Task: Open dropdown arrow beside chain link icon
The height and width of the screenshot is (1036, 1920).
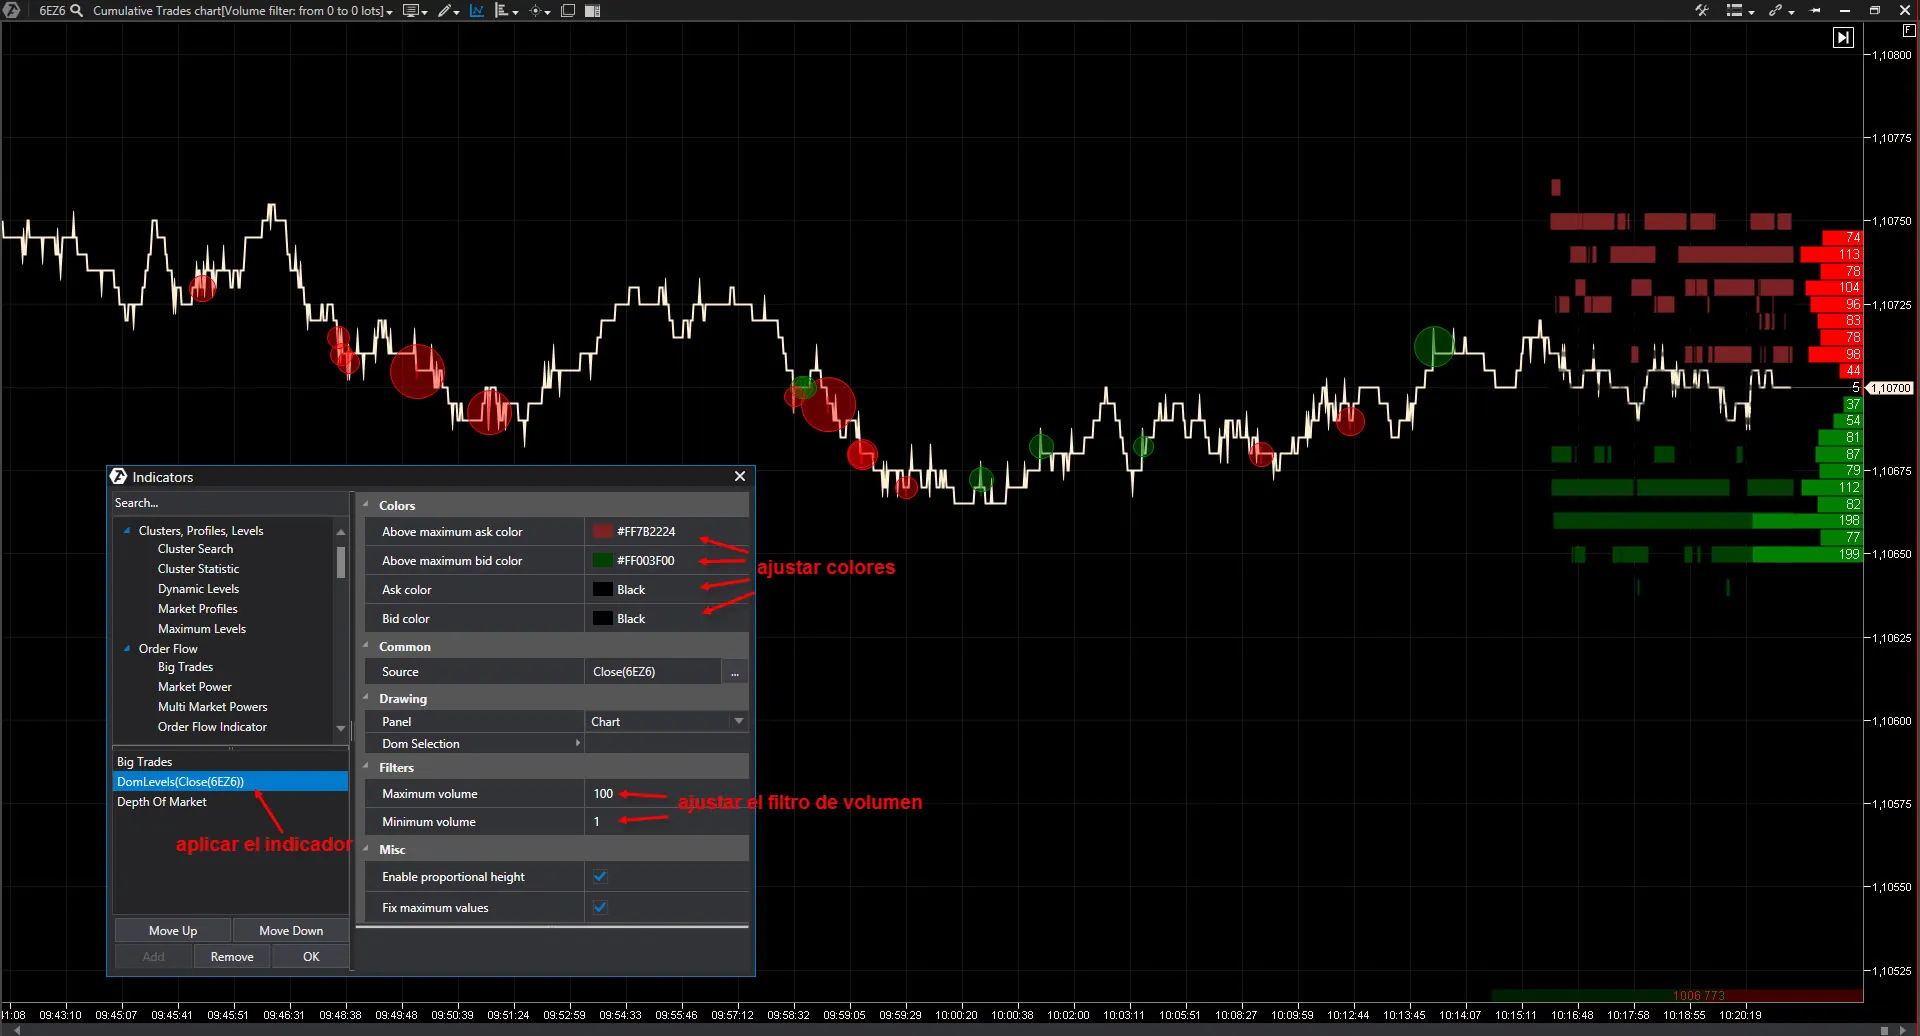Action: pos(1791,12)
